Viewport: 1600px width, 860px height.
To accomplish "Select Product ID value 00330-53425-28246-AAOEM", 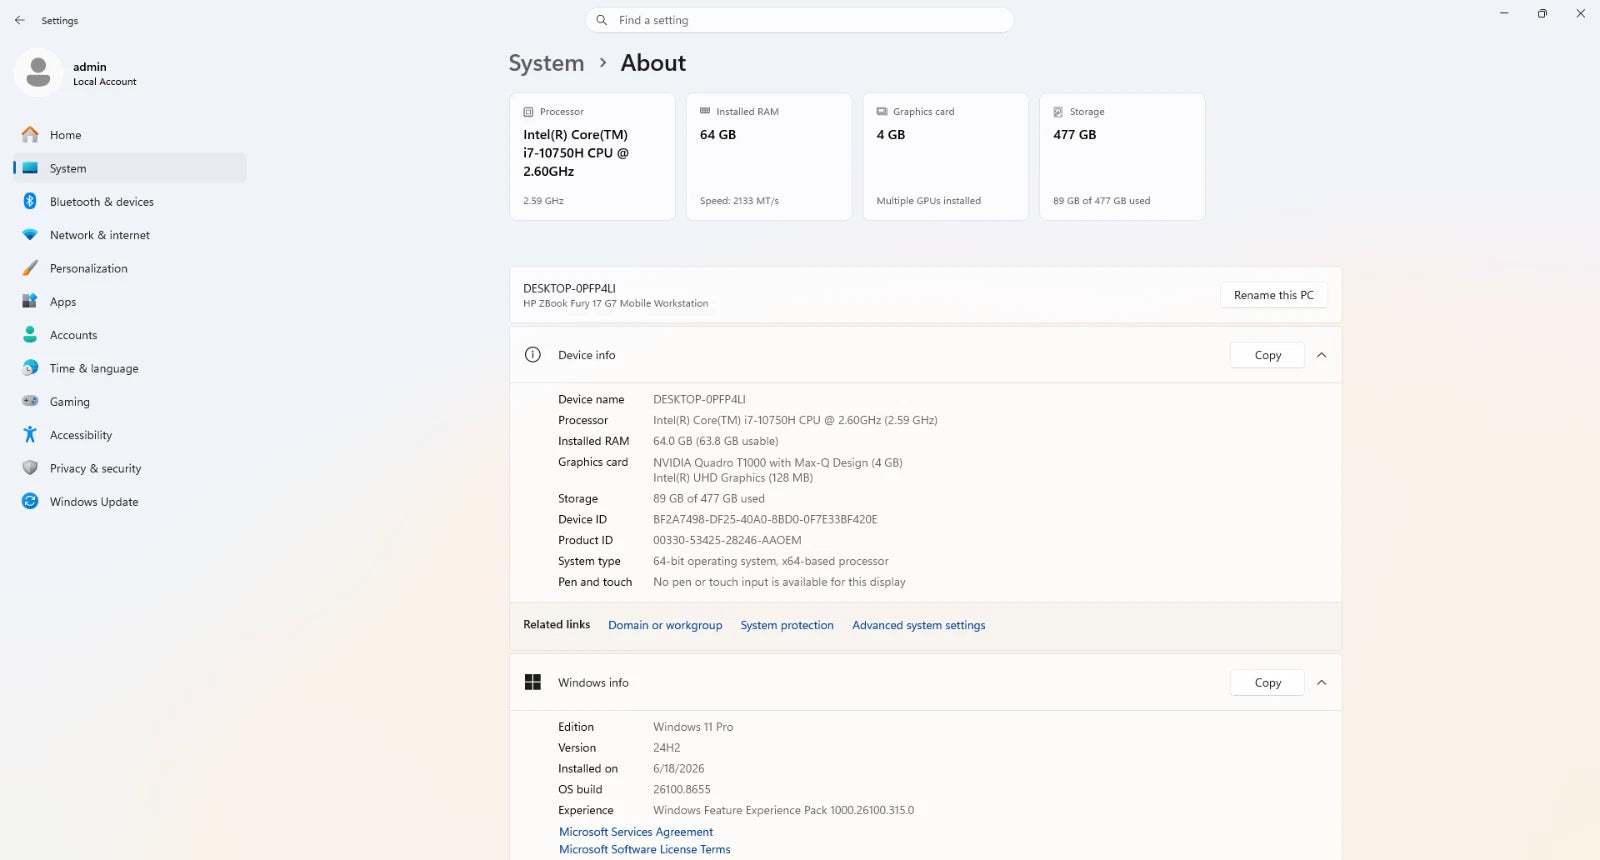I will coord(727,540).
